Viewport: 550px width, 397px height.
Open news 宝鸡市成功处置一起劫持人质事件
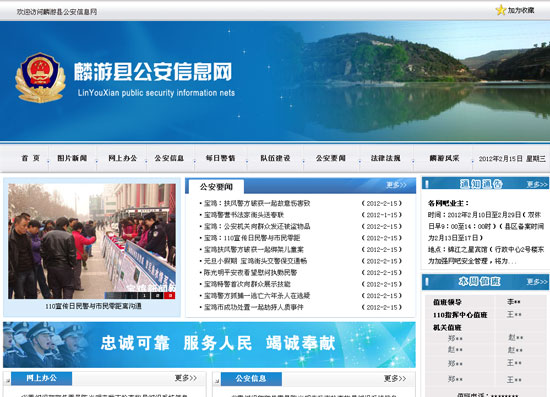pos(254,307)
